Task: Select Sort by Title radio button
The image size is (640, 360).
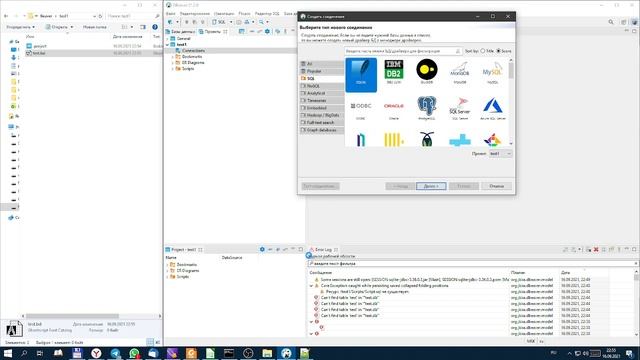Action: coord(482,51)
